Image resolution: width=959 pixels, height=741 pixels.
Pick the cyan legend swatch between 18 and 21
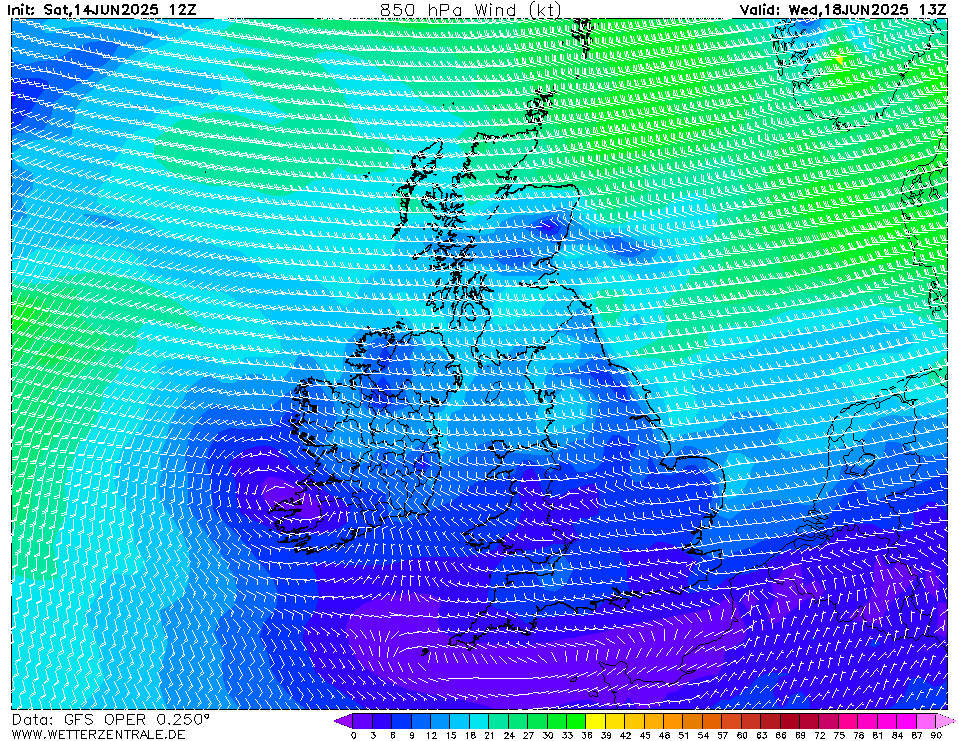pos(480,721)
